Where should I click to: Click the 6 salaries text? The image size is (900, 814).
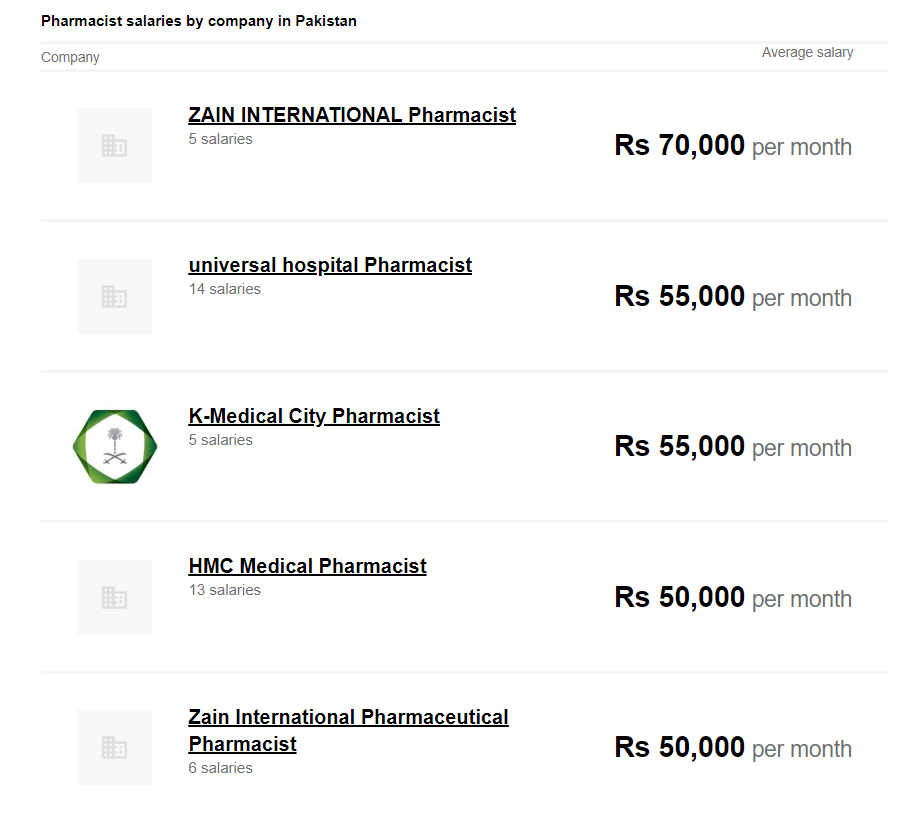tap(220, 768)
